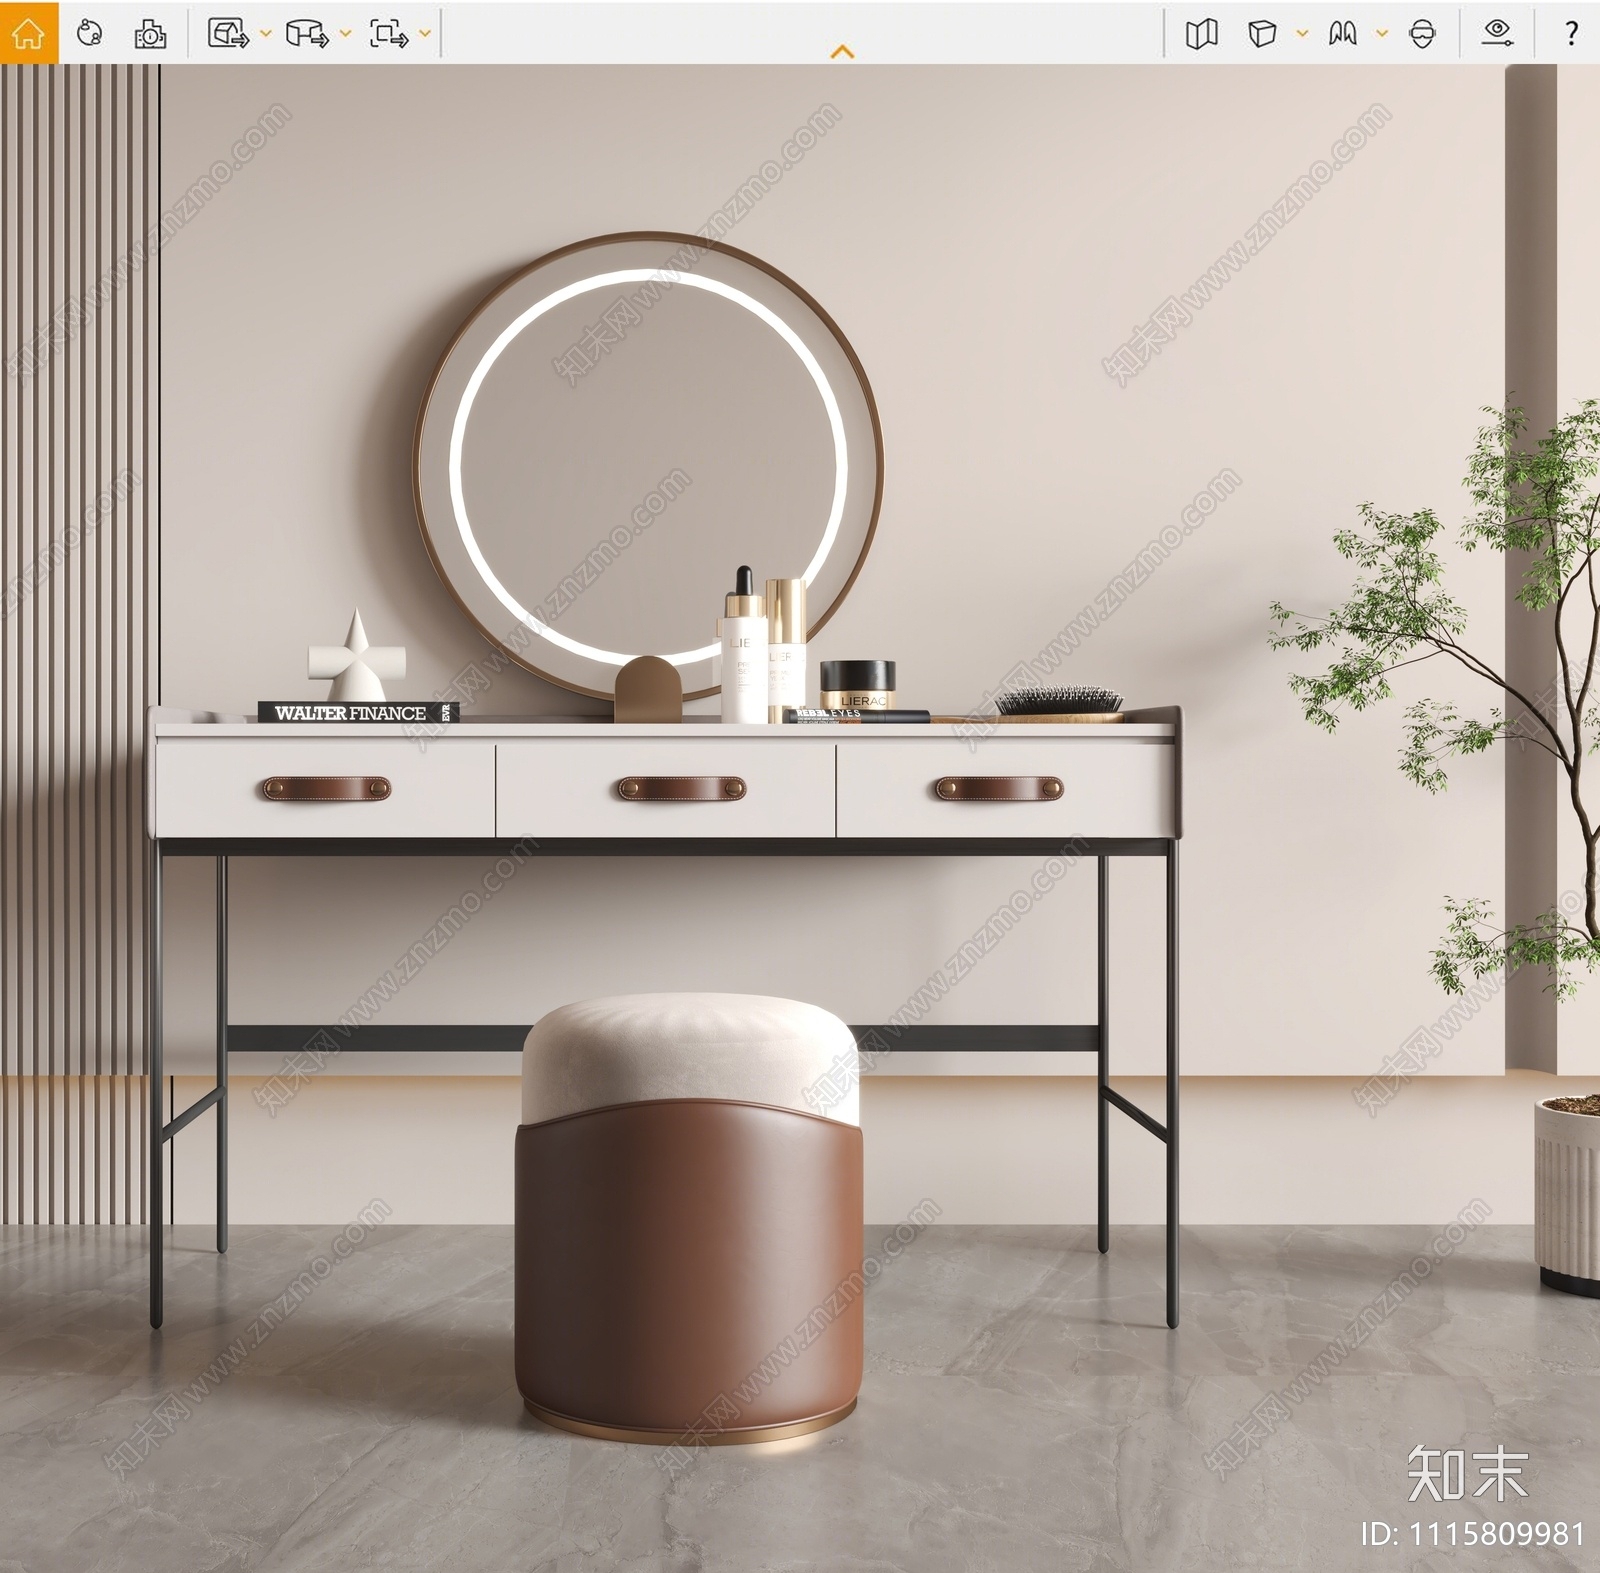Open the collaboration users icon

90,33
